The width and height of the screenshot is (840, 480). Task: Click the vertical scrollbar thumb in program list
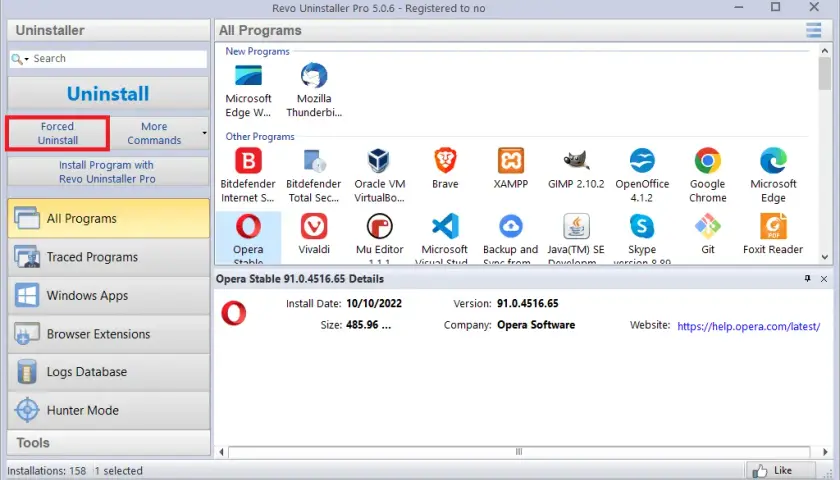pos(824,73)
